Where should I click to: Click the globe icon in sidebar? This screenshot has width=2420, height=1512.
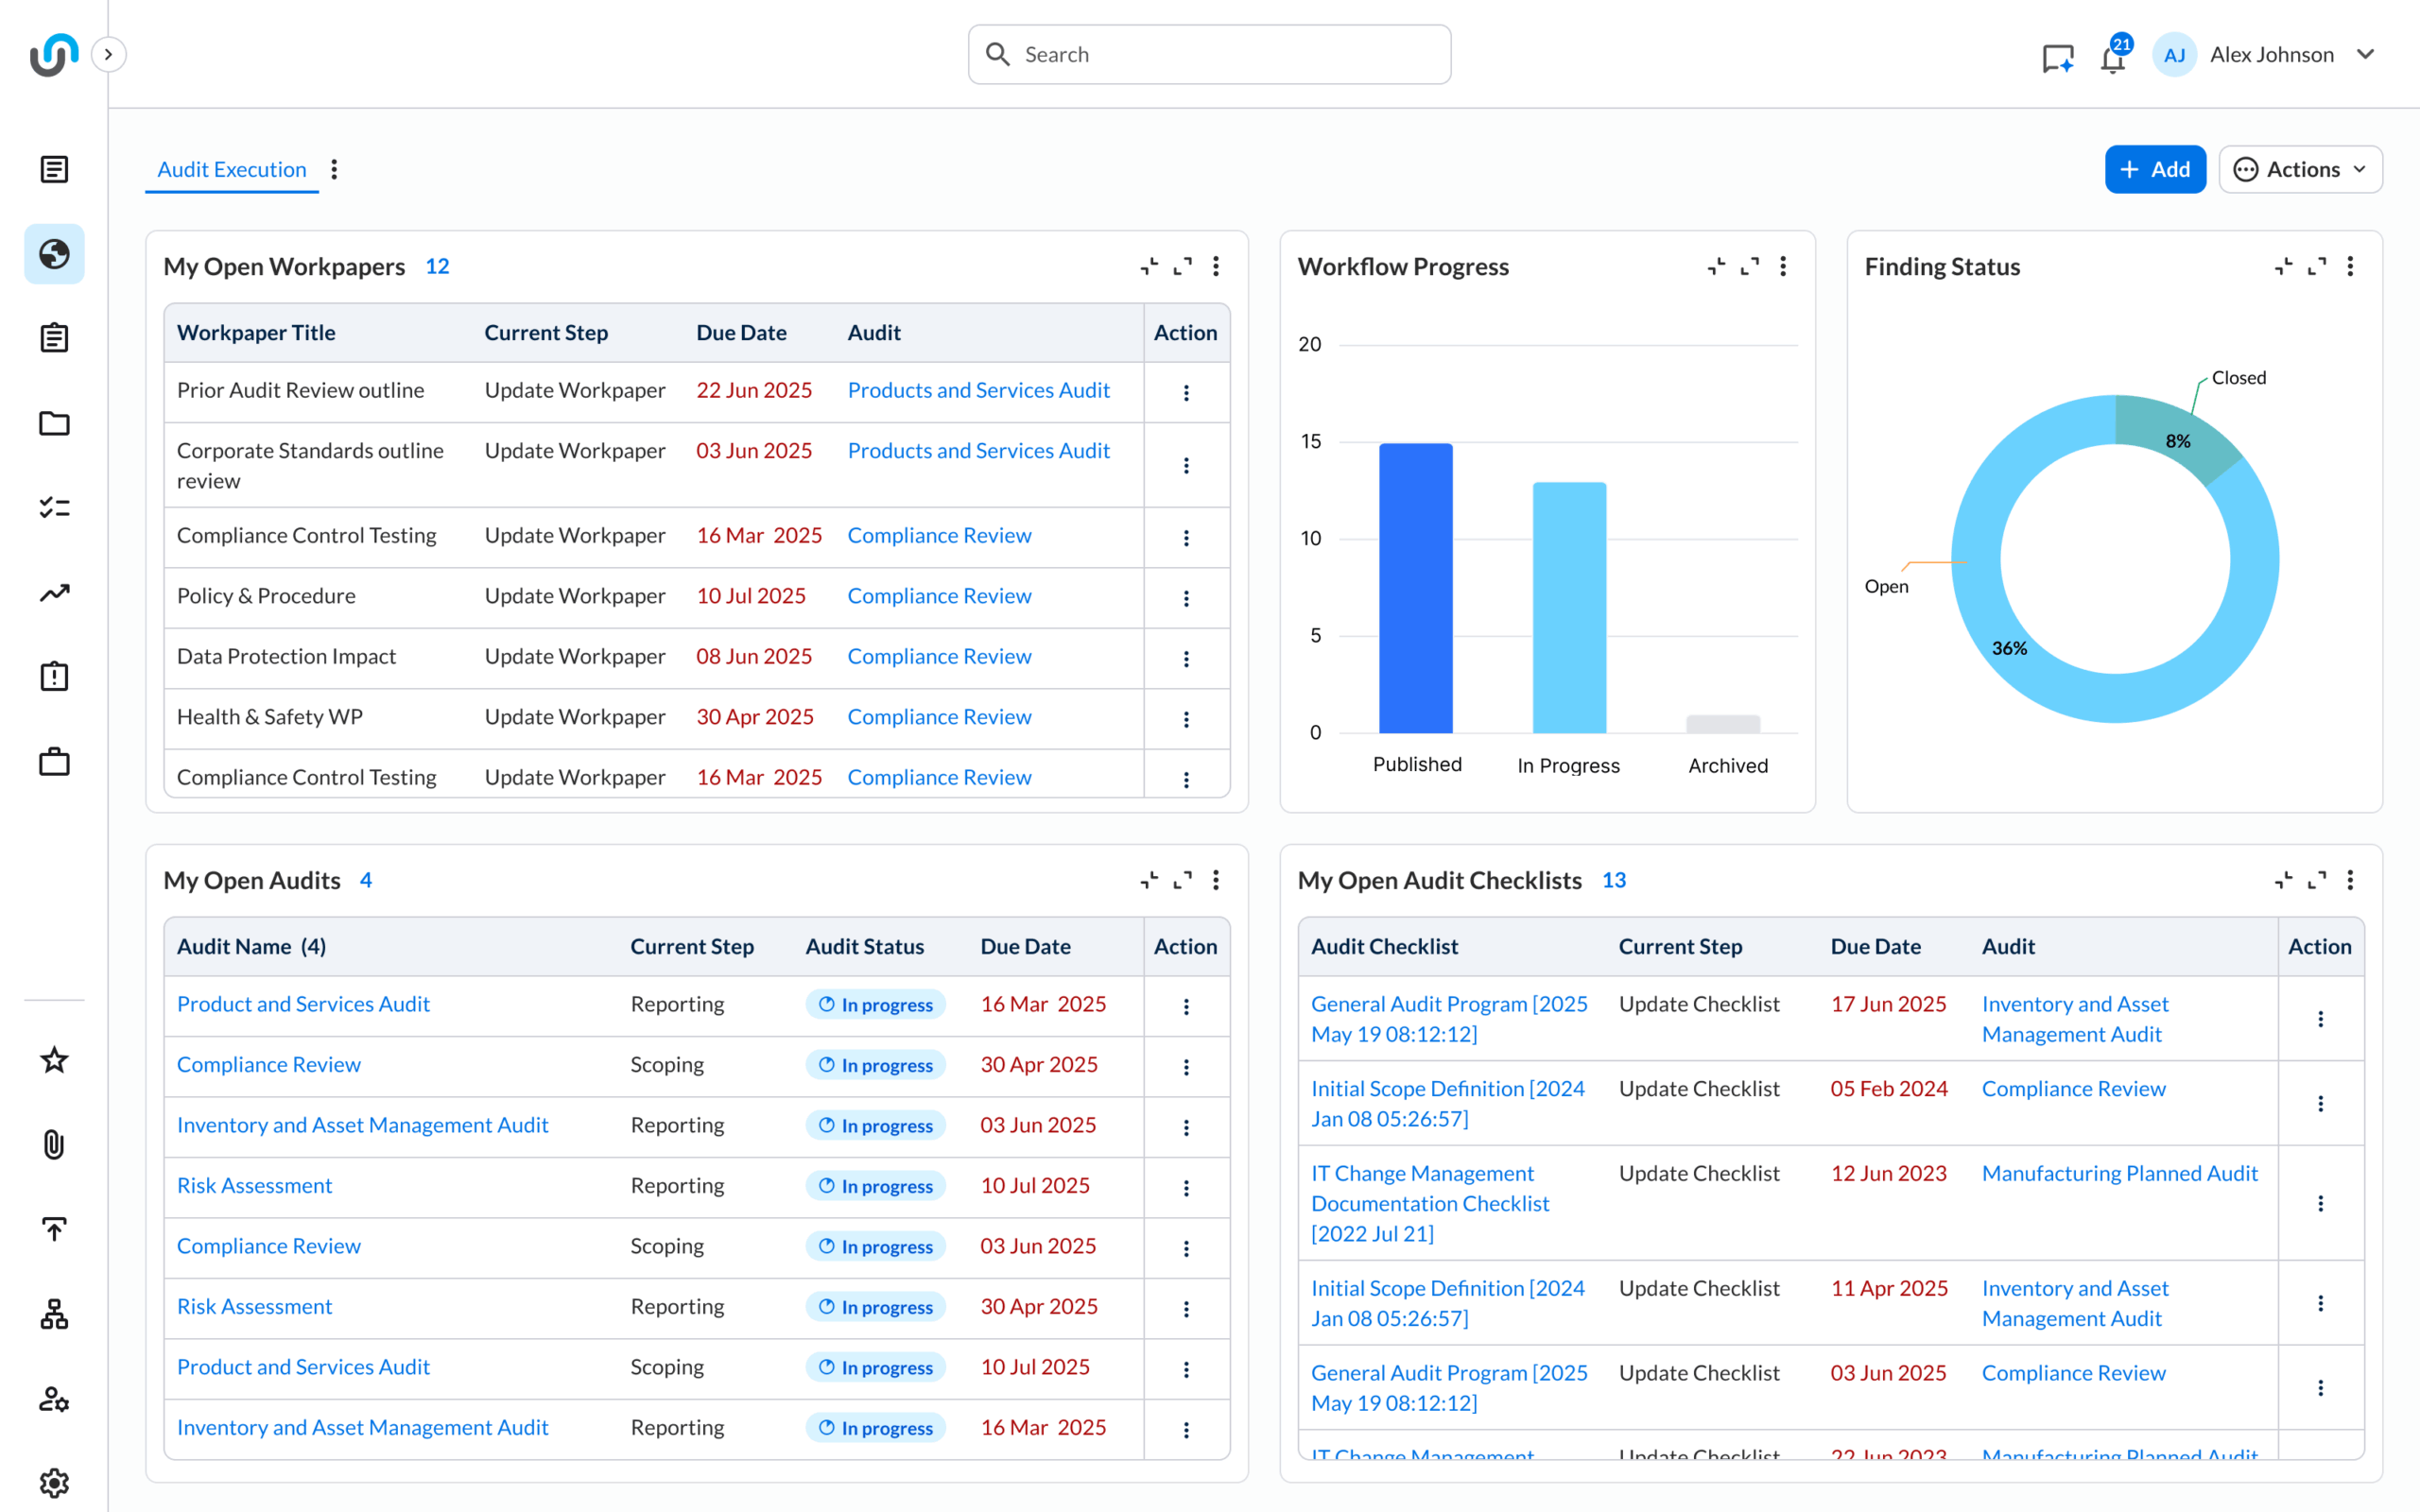pos(54,254)
